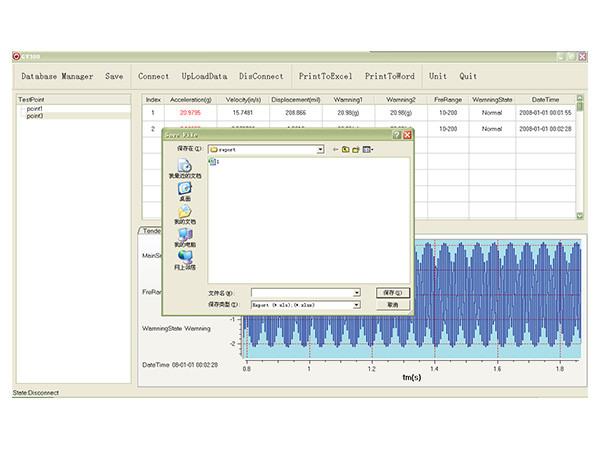
Task: Switch to the Tendency tab
Action: pos(150,231)
